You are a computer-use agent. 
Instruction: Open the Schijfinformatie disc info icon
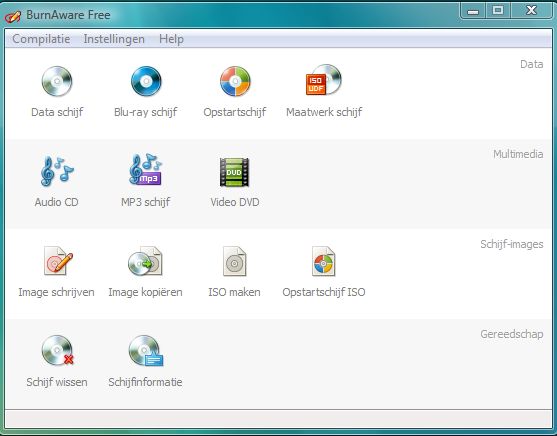tap(146, 351)
